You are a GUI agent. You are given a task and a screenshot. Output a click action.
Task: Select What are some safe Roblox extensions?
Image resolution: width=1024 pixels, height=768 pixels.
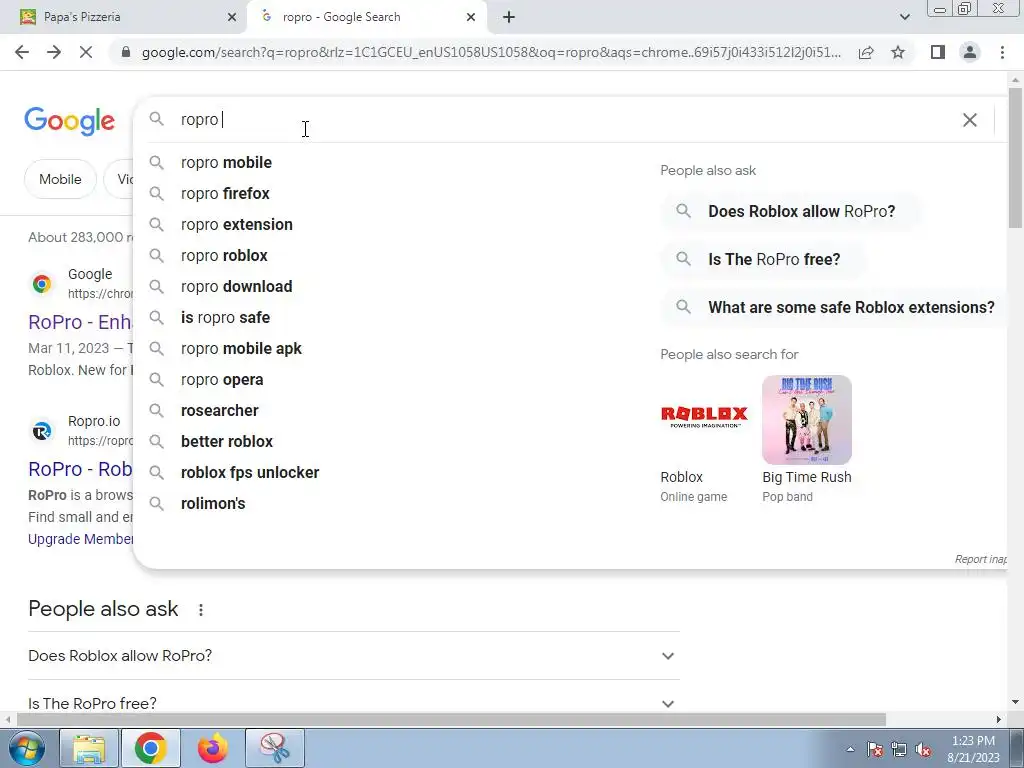click(x=835, y=308)
